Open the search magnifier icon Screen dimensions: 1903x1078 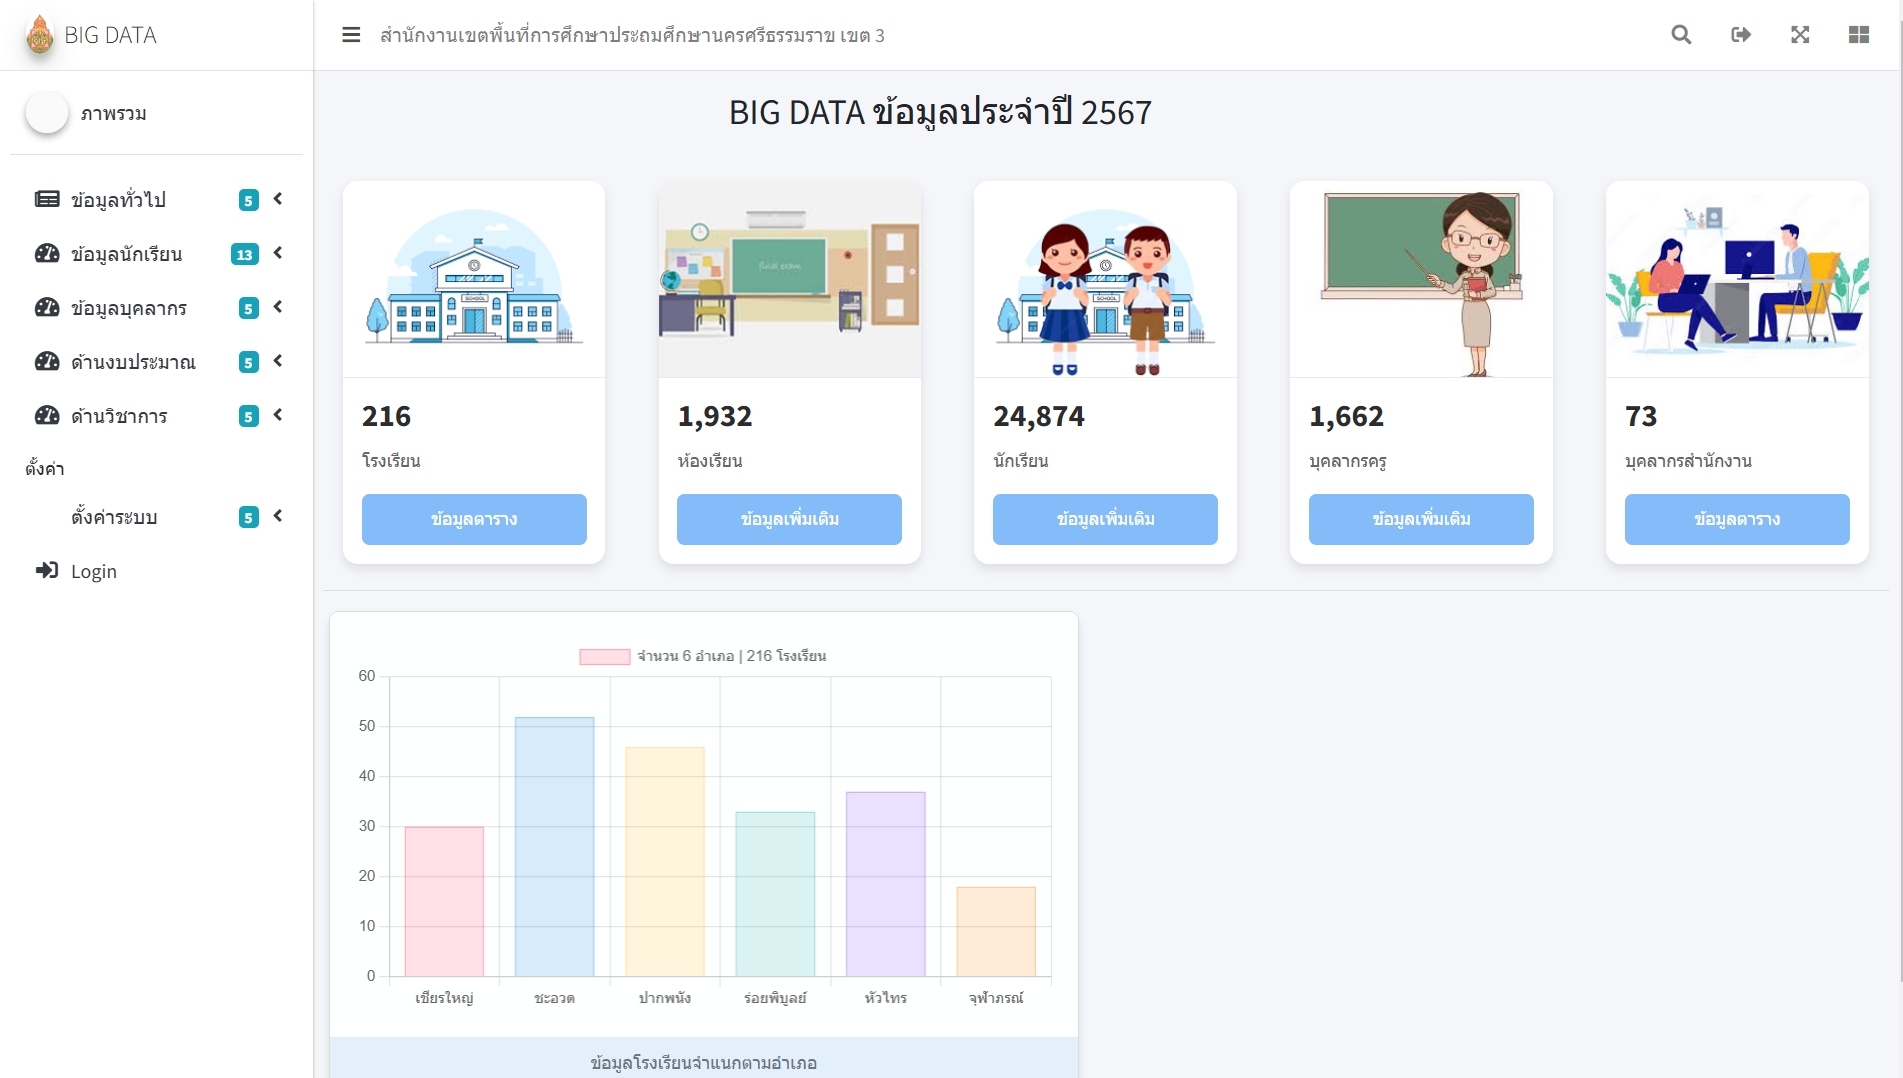point(1681,35)
